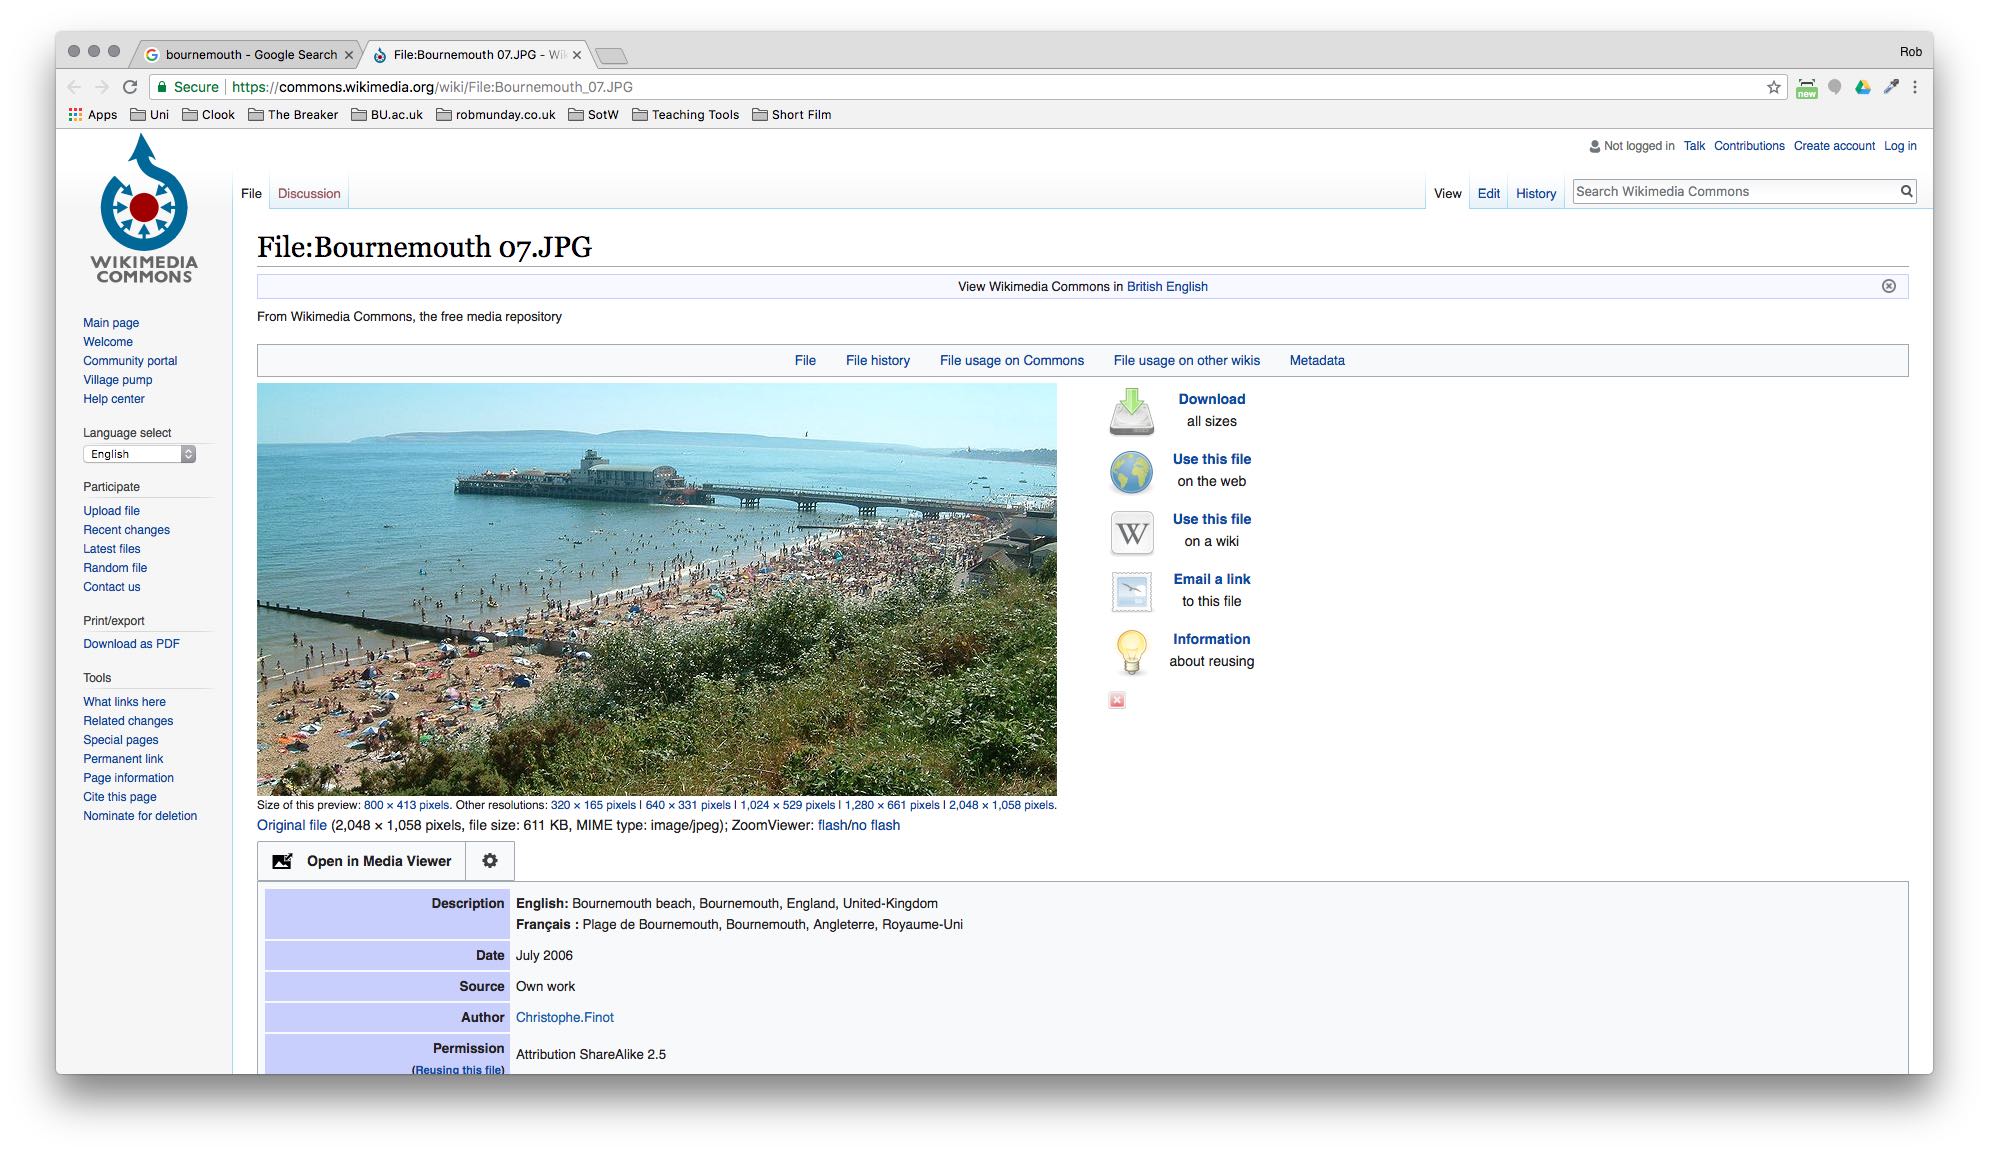Click the green Download arrow icon
This screenshot has width=1989, height=1154.
pos(1131,411)
